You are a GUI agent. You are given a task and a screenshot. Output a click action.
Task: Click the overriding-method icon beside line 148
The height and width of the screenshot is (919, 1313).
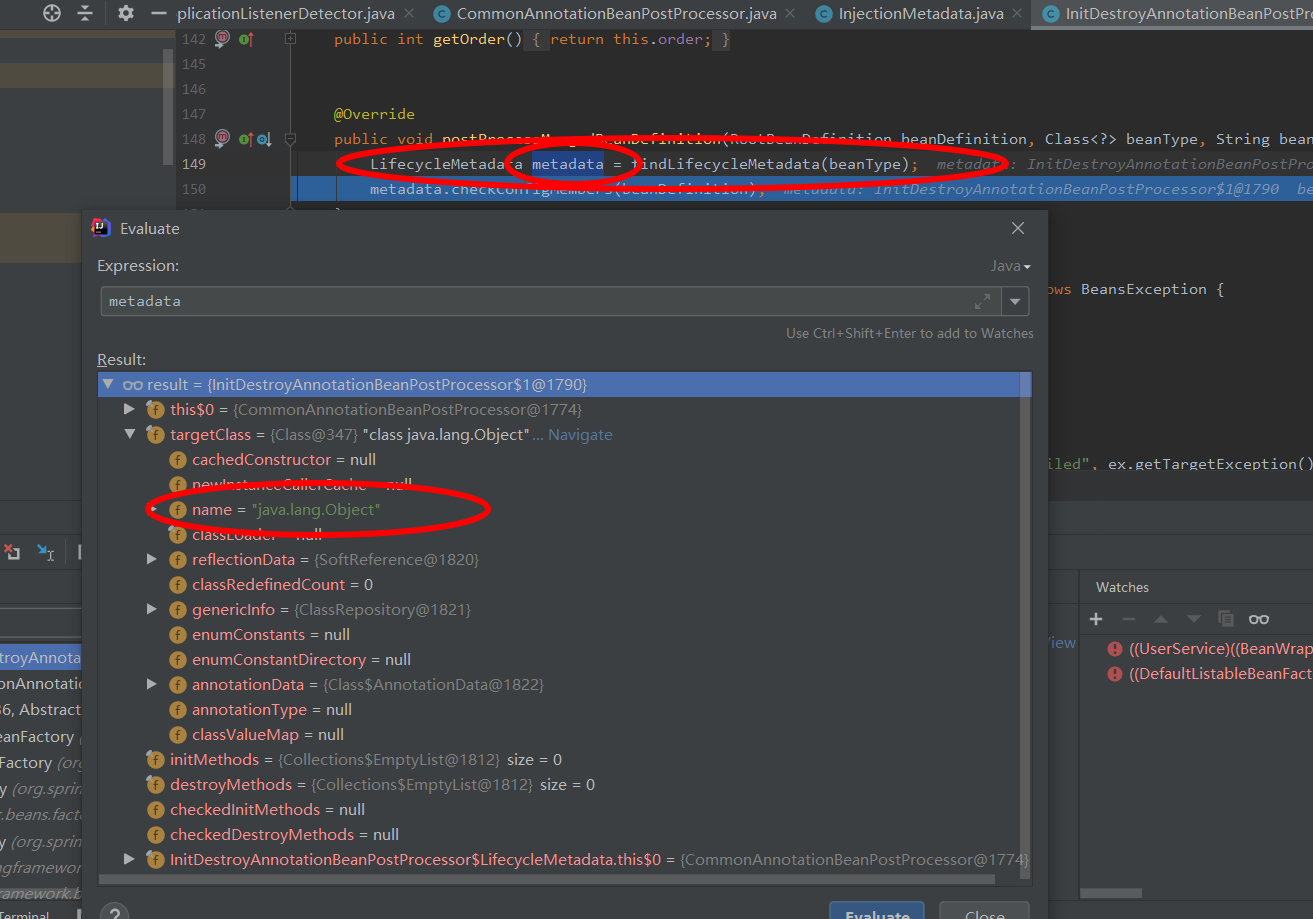click(x=263, y=140)
